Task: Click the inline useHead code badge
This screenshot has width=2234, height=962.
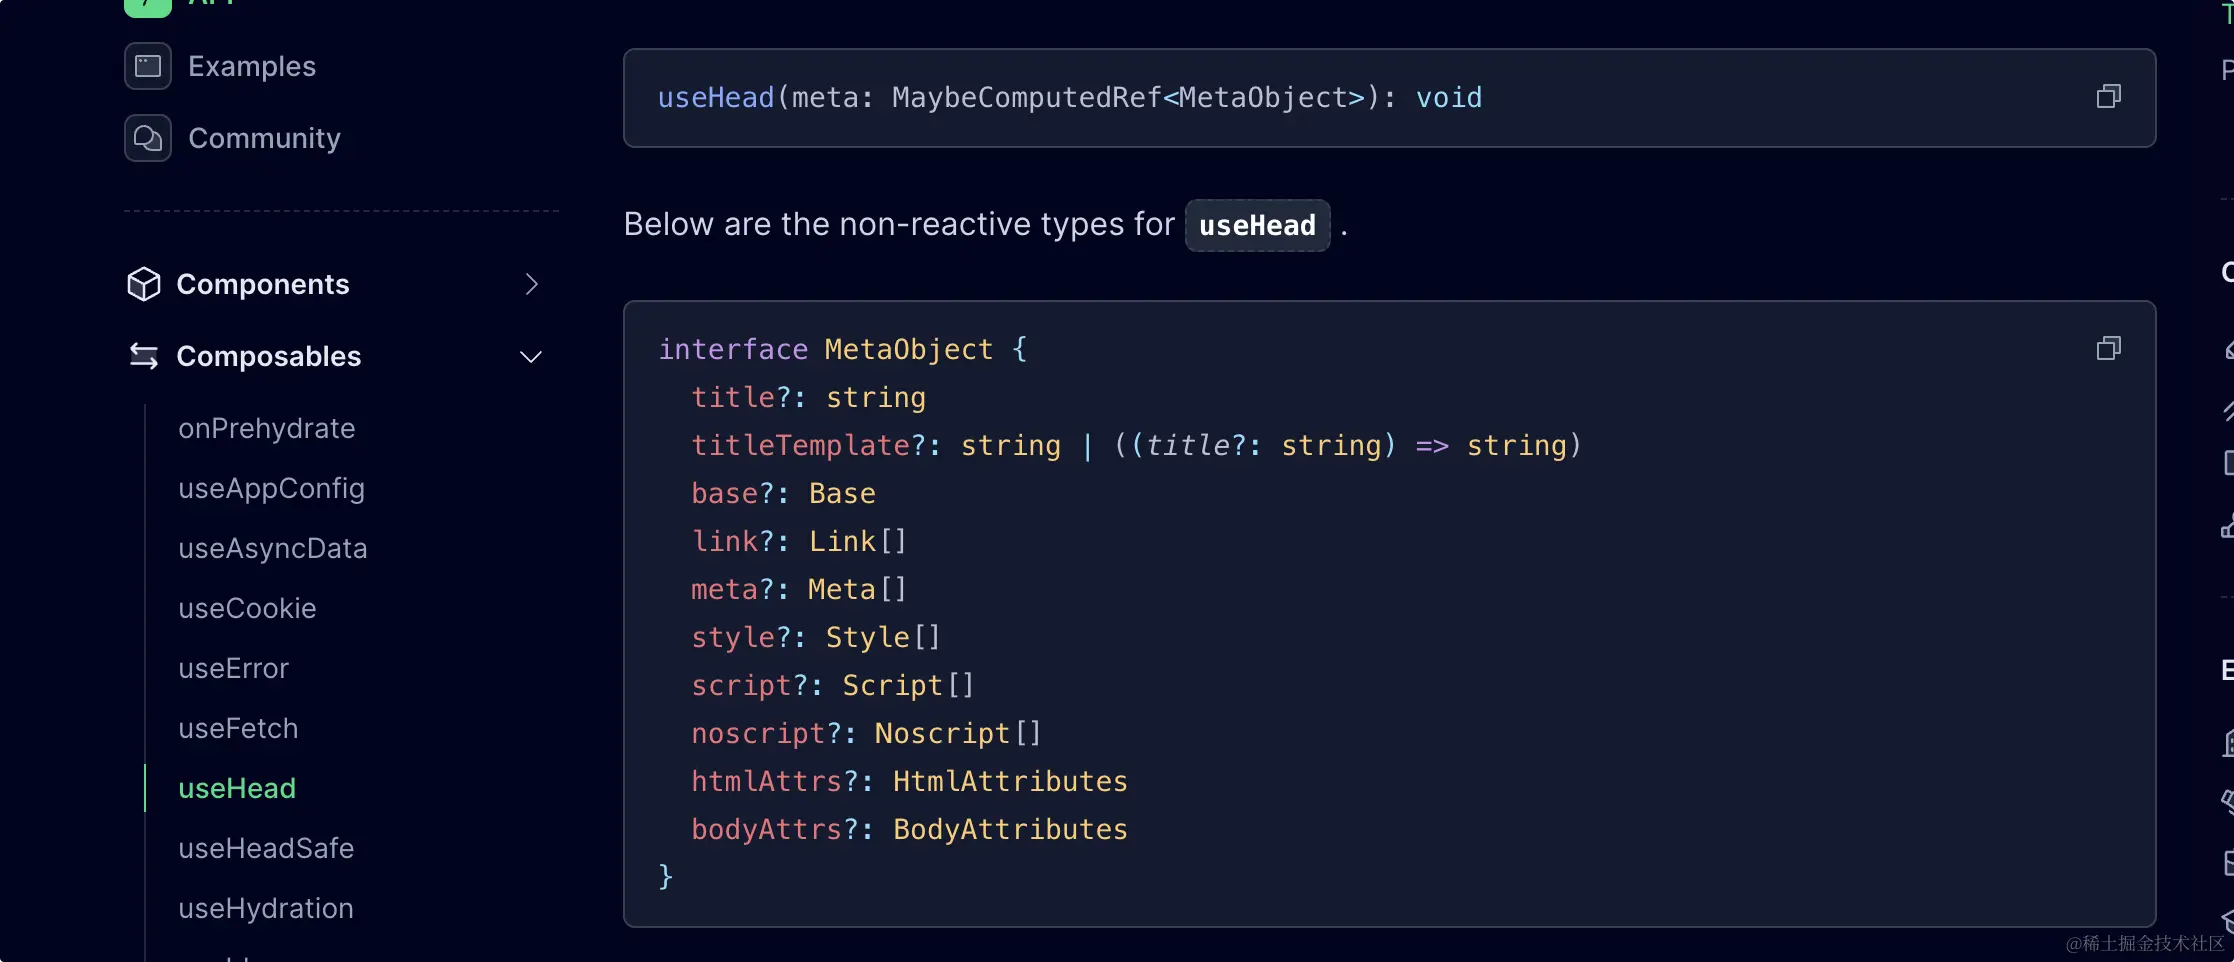Action: click(x=1257, y=226)
